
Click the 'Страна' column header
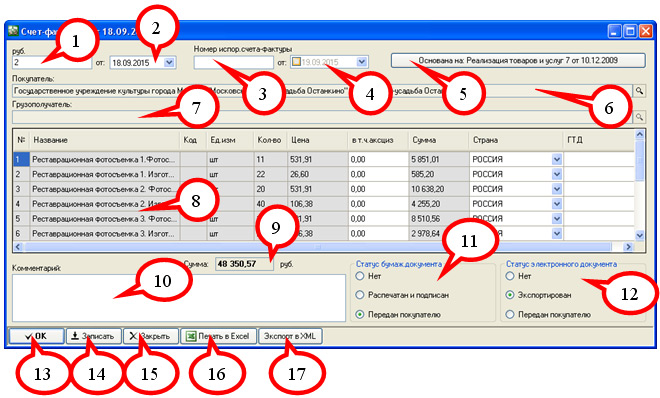516,140
